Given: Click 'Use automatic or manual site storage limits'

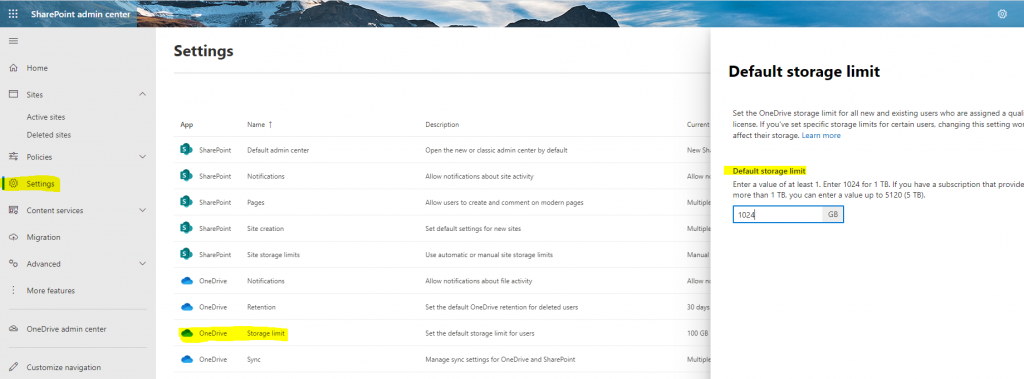Looking at the screenshot, I should click(488, 255).
